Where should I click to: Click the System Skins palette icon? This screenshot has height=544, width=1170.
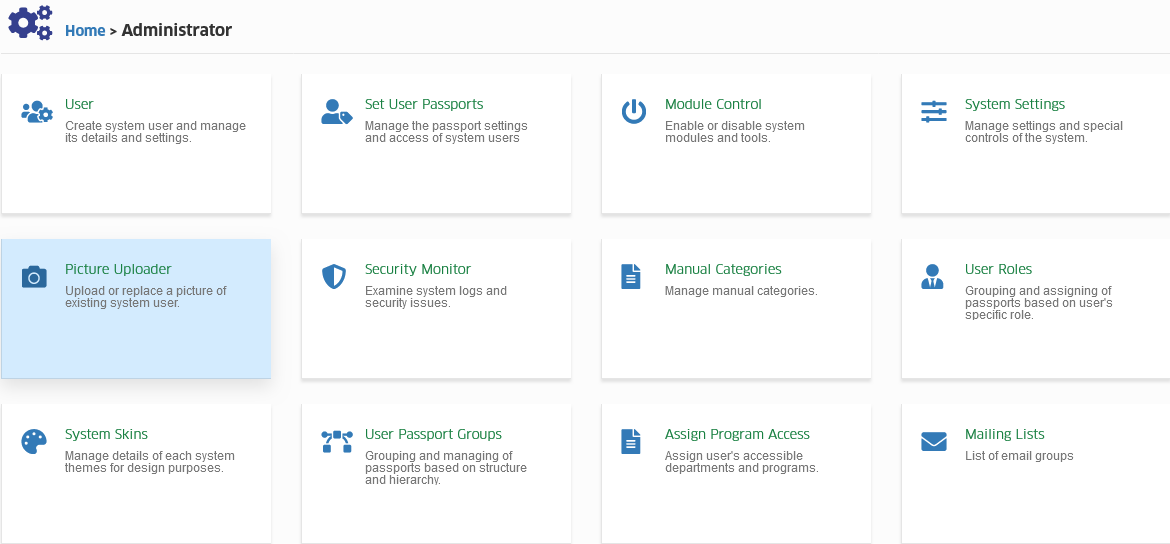click(34, 442)
